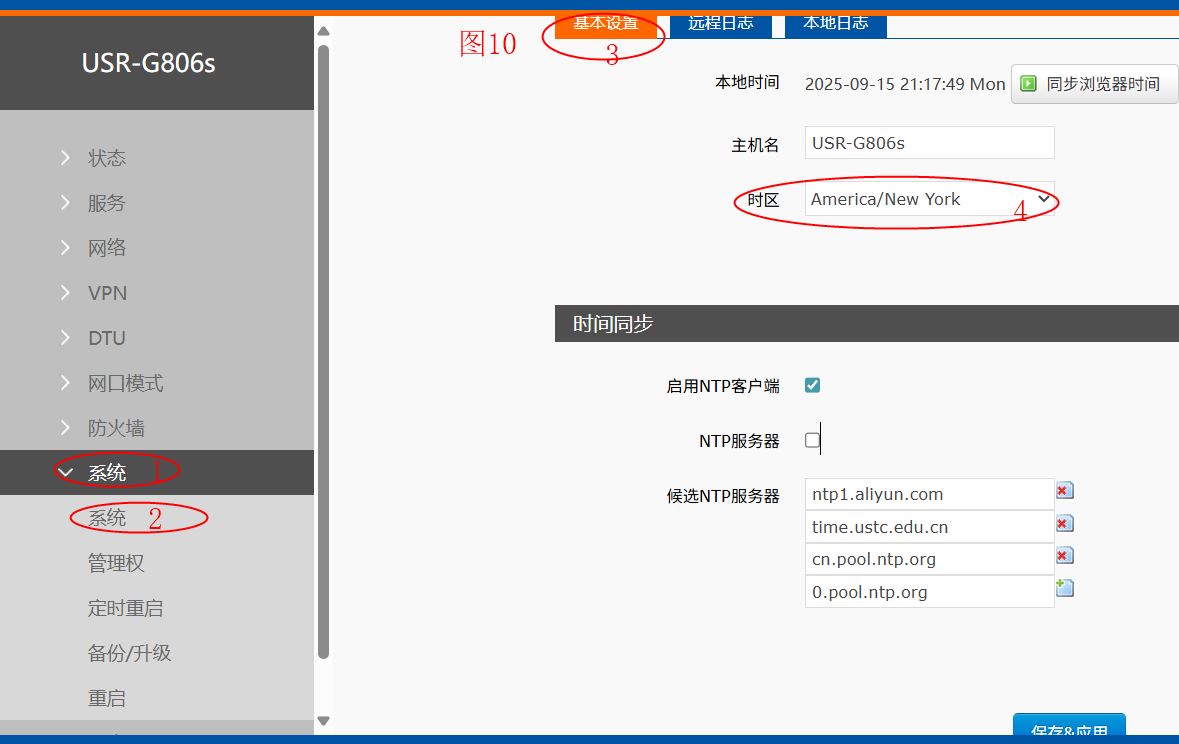The image size is (1179, 744).
Task: Click the sidebar scrollbar down arrow
Action: [x=323, y=721]
